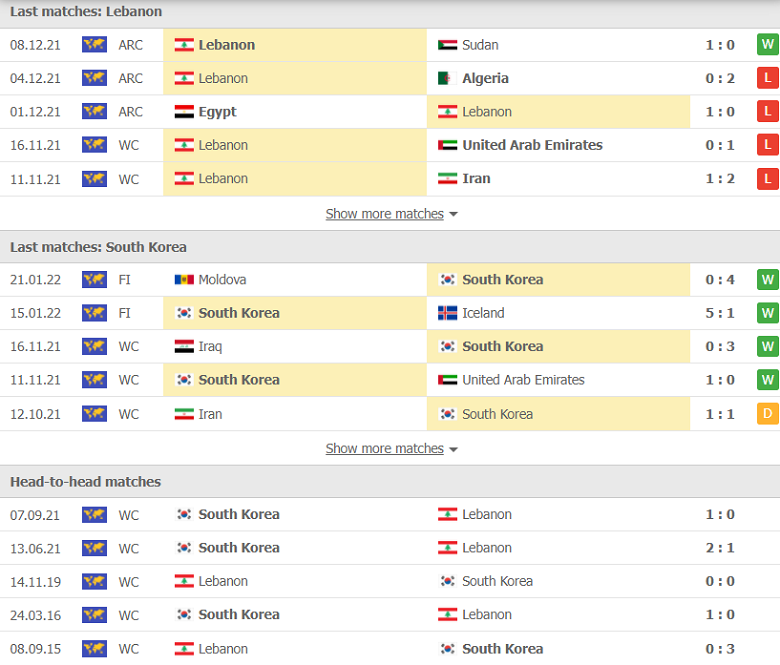Click the Sudan flag icon
The width and height of the screenshot is (780, 665).
click(447, 45)
